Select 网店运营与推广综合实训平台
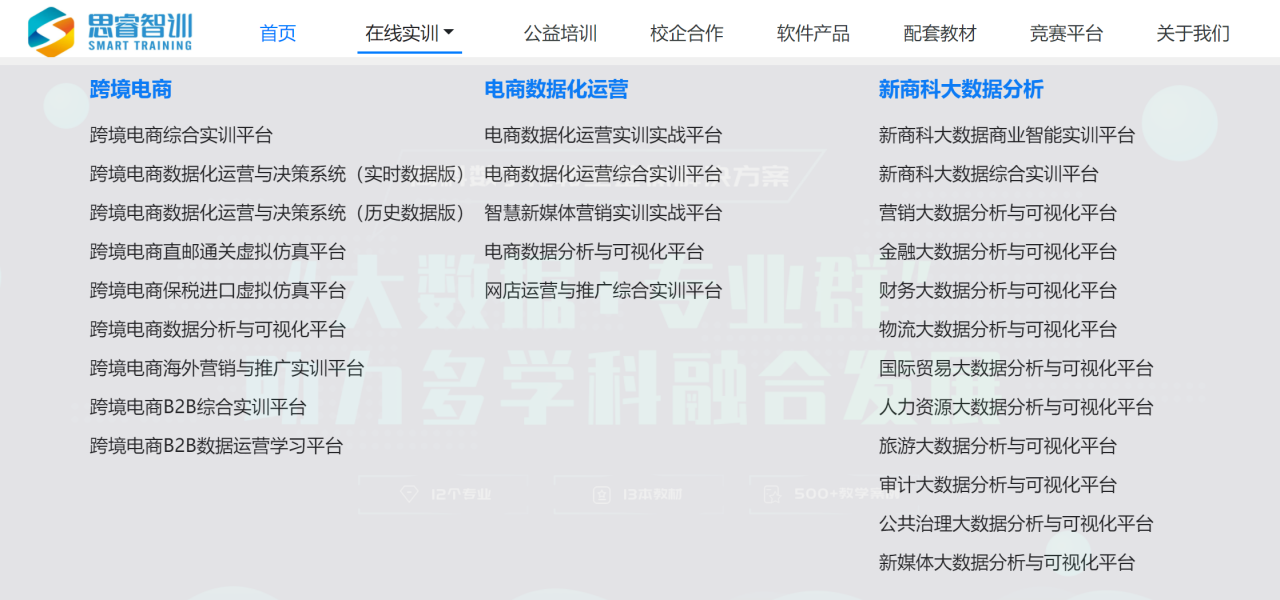Screen dimensions: 1280x600 tap(603, 291)
